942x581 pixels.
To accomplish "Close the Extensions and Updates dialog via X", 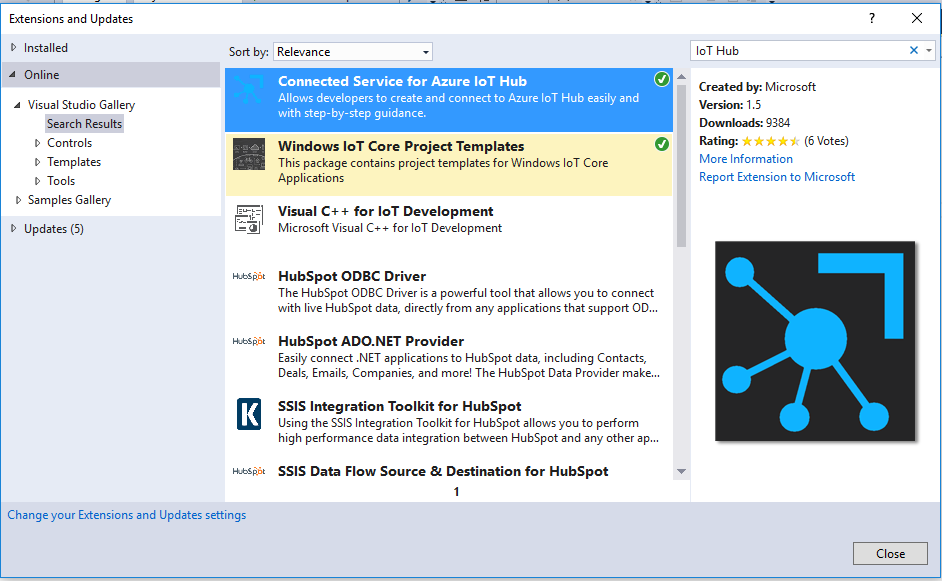I will coord(917,19).
